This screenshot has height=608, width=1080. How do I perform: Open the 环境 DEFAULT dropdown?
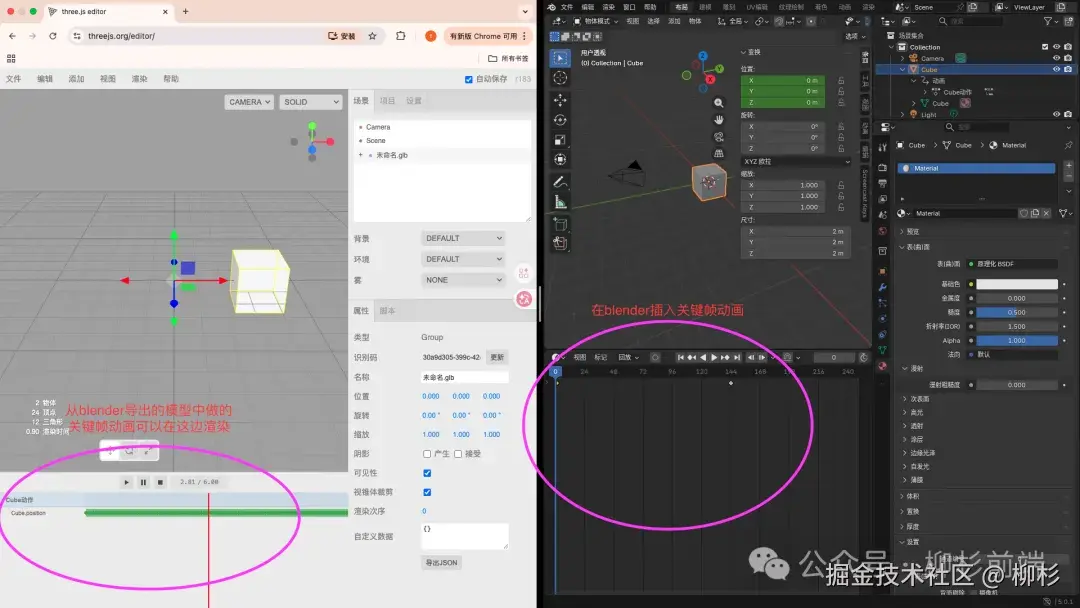463,260
